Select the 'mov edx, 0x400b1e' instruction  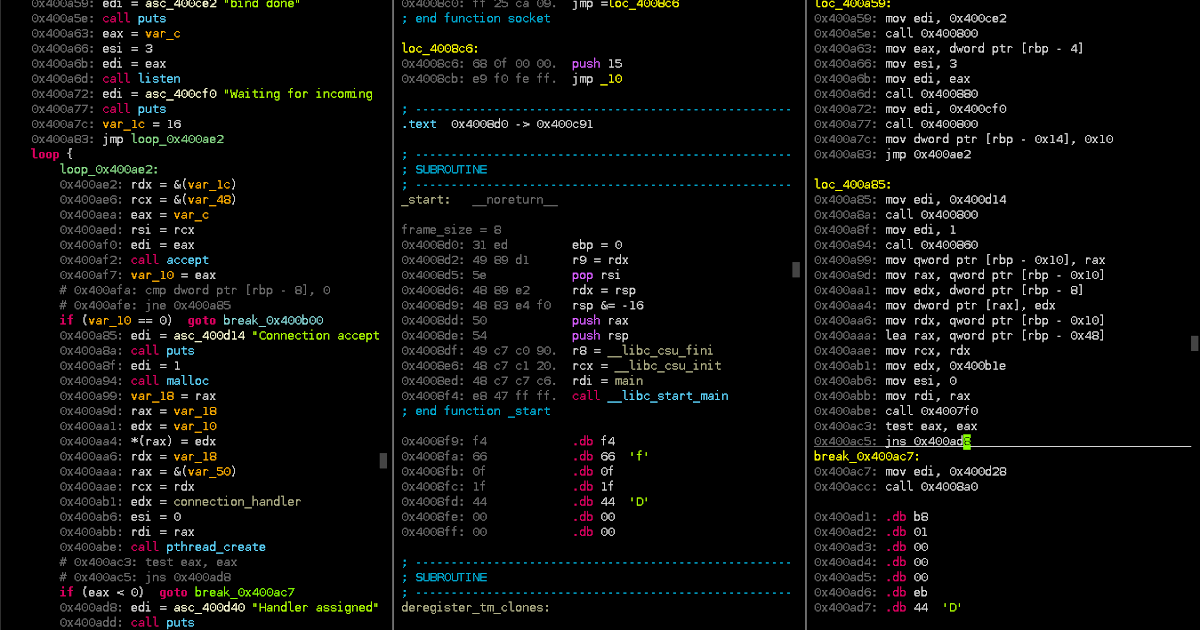pos(946,366)
